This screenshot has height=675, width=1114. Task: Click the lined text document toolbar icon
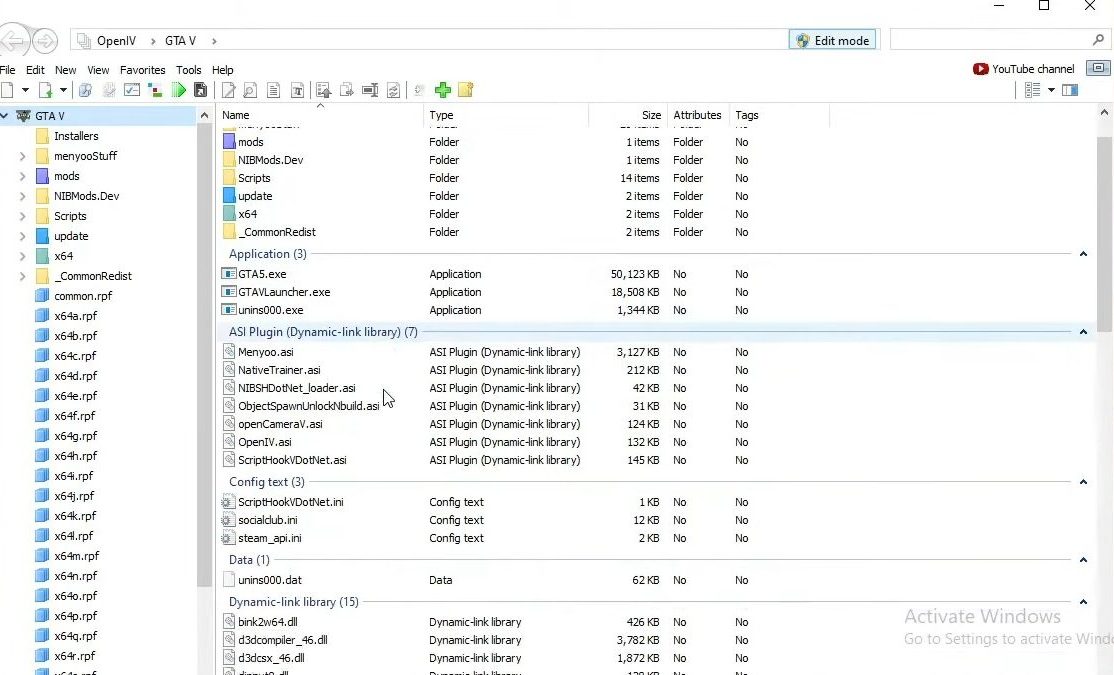coord(274,90)
